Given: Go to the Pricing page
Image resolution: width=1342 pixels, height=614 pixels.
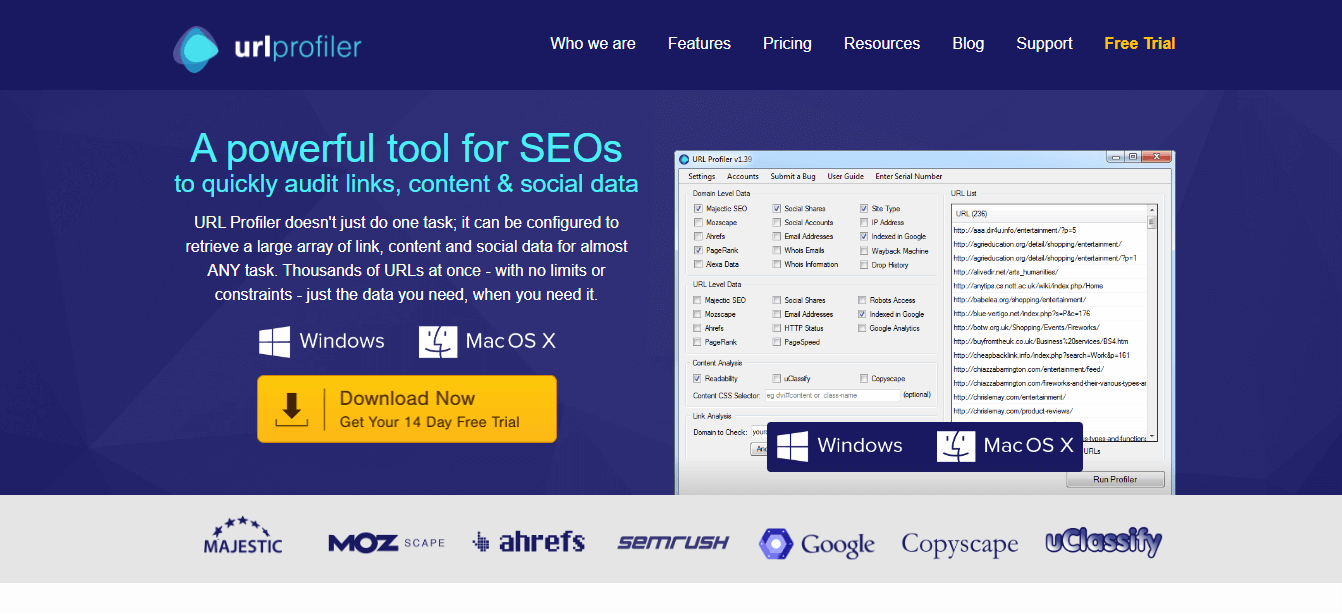Looking at the screenshot, I should (787, 44).
